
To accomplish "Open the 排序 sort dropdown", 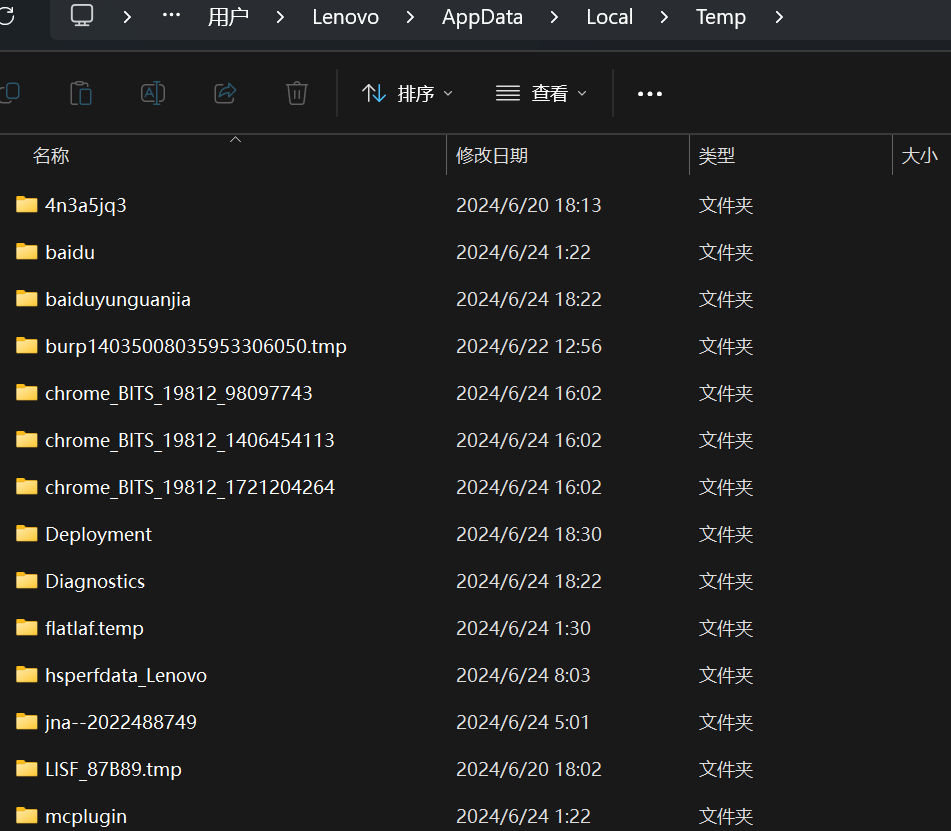I will click(x=407, y=93).
